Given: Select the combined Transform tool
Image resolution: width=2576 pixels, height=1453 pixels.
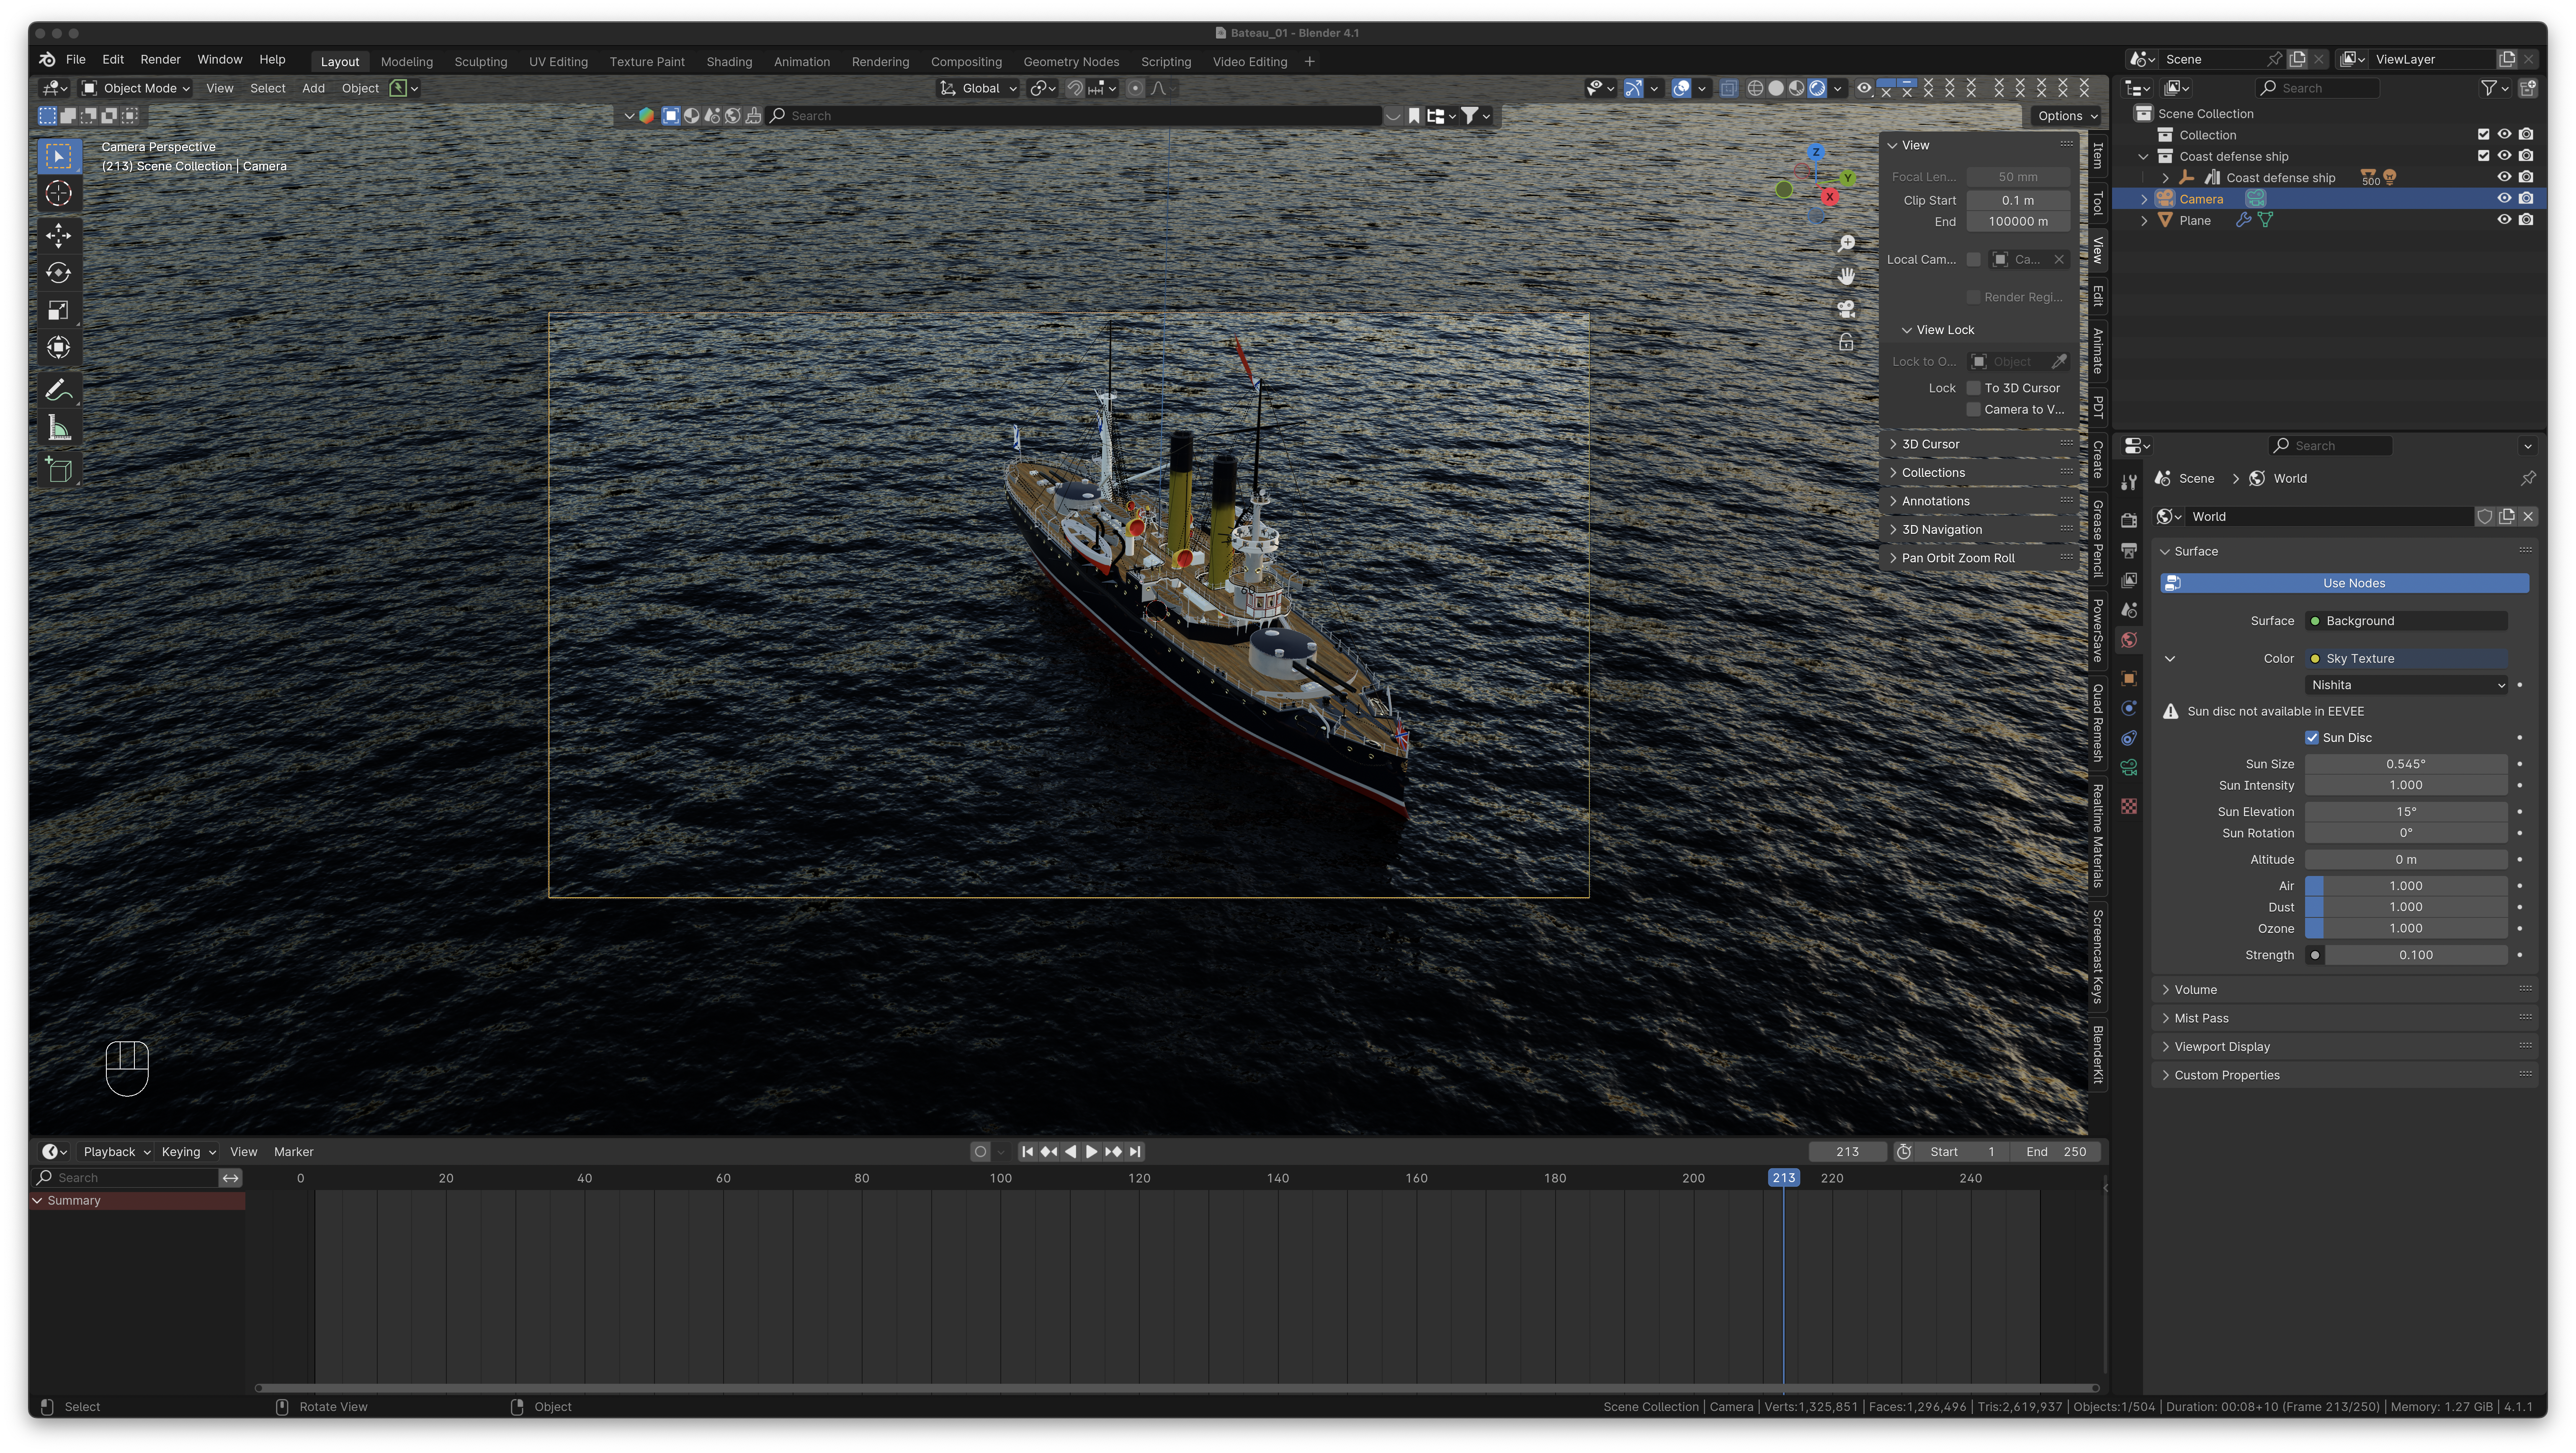Looking at the screenshot, I should 59,347.
